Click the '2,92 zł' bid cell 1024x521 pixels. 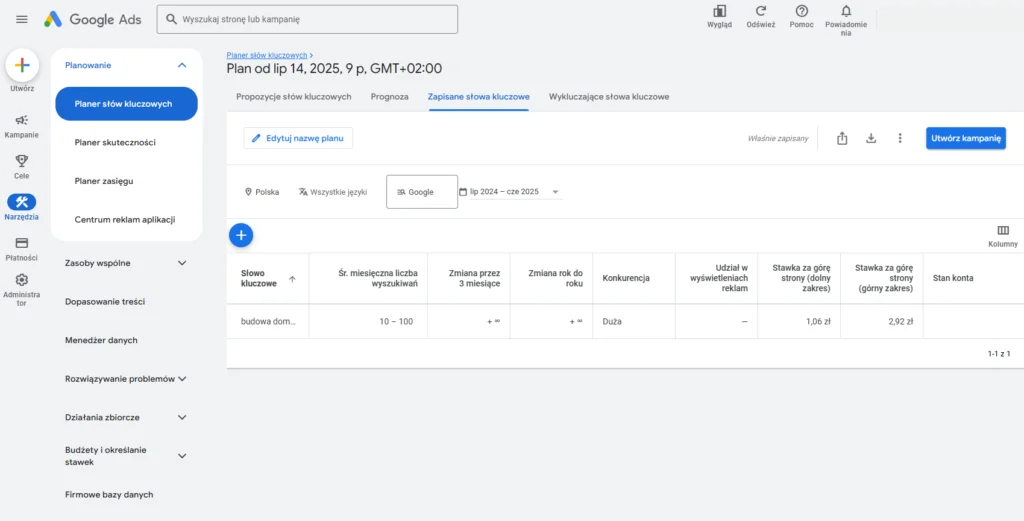(x=901, y=321)
